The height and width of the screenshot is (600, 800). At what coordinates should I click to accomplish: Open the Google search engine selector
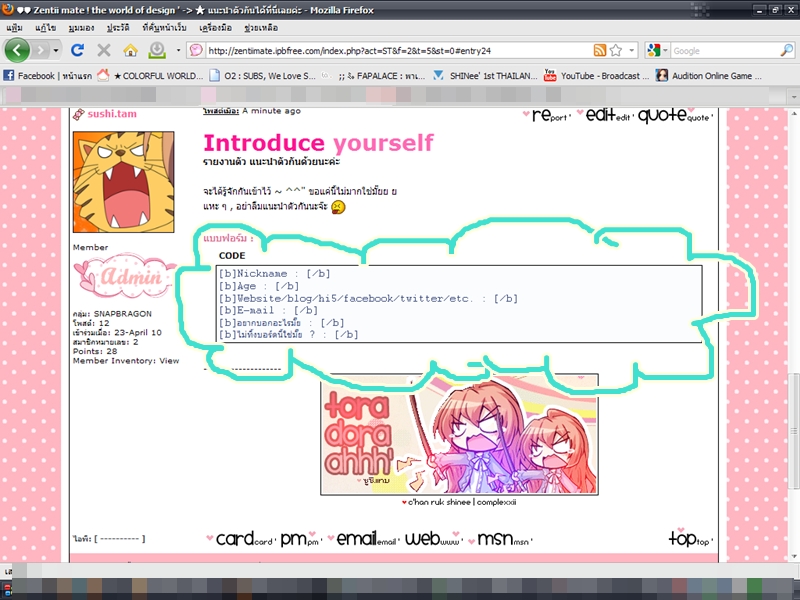pyautogui.click(x=657, y=50)
